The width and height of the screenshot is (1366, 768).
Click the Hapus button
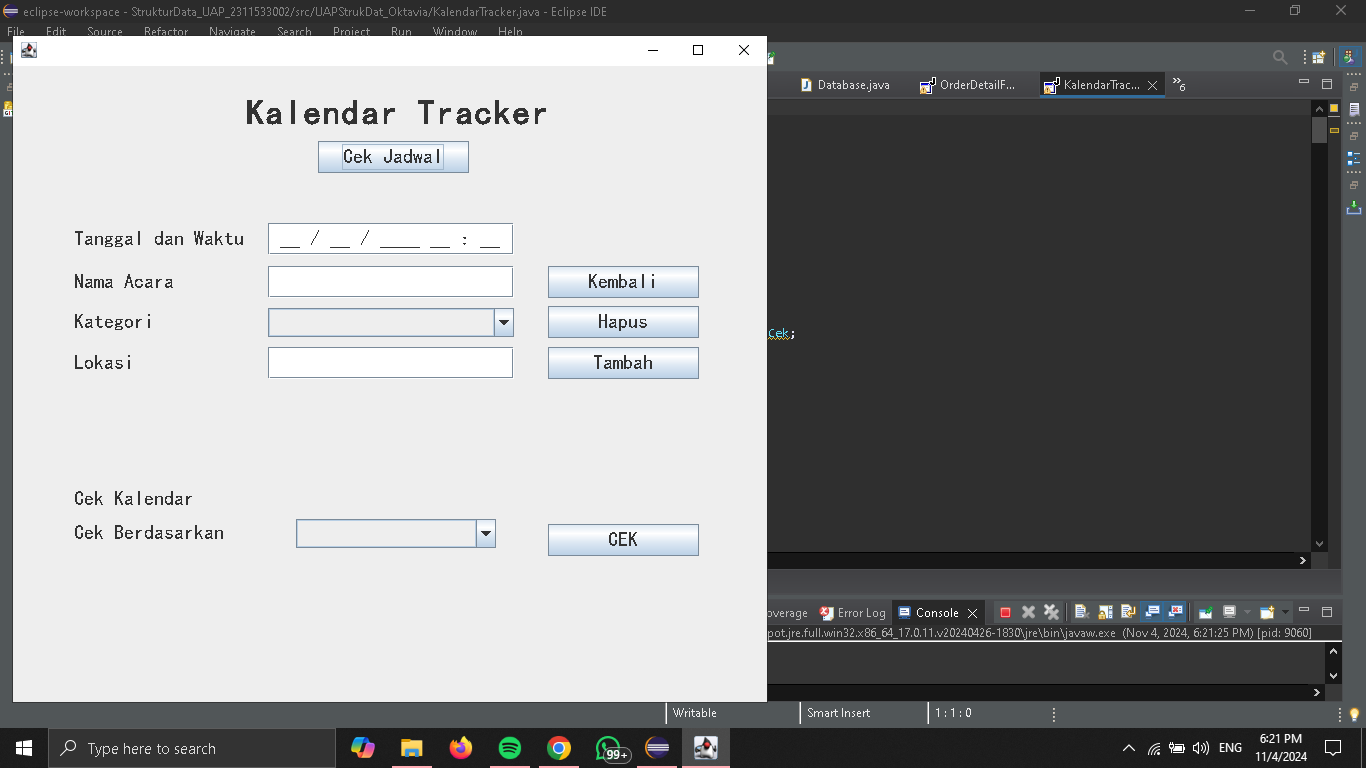click(623, 322)
